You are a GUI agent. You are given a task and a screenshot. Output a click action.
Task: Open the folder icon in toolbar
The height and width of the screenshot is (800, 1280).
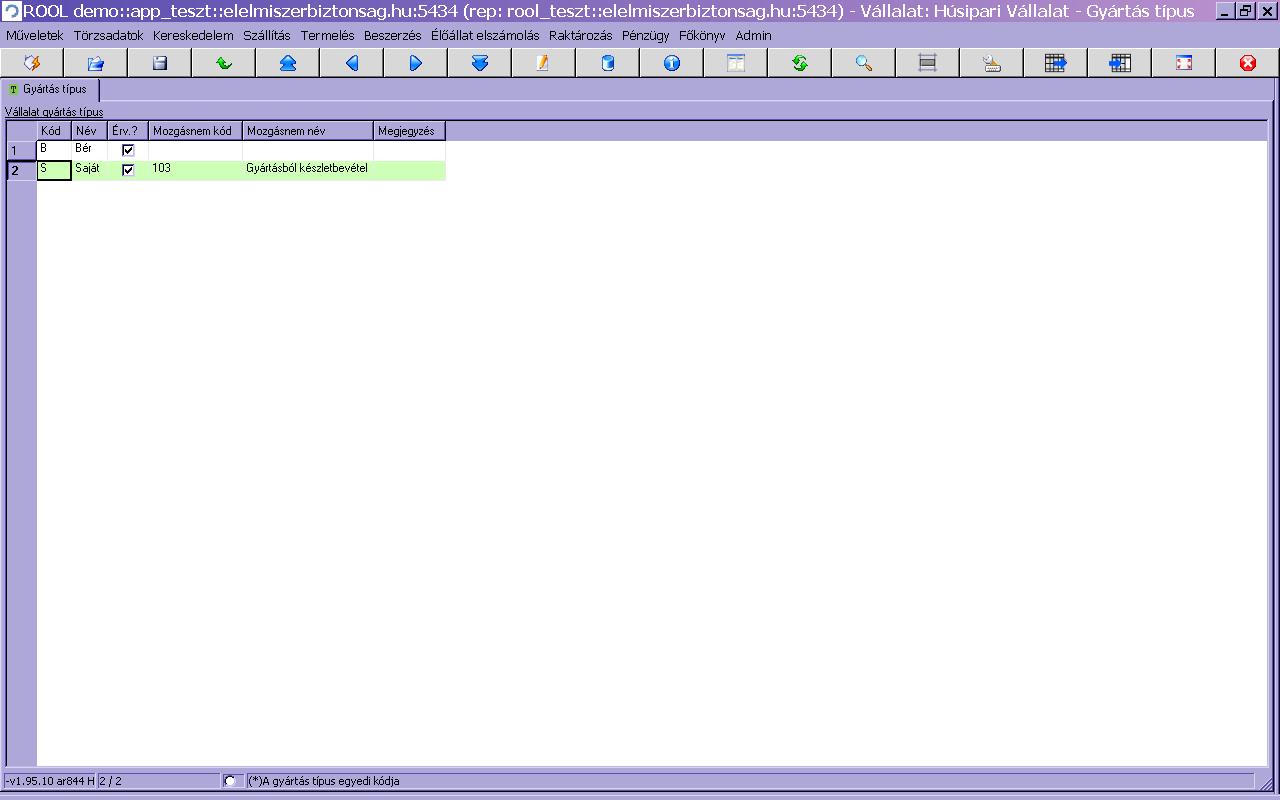96,63
